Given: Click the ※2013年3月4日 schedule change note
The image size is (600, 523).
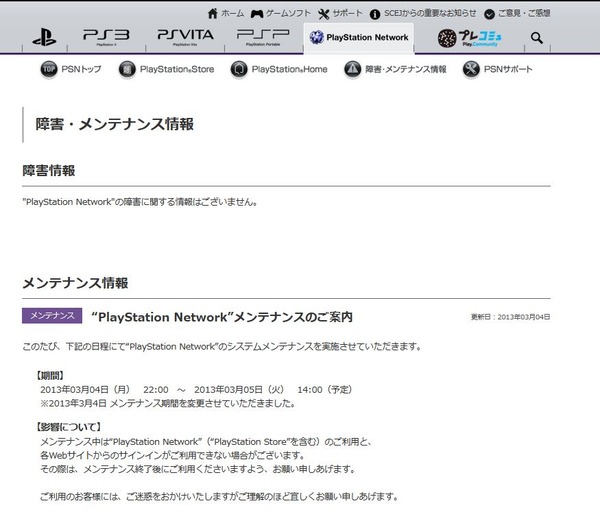Looking at the screenshot, I should pyautogui.click(x=168, y=403).
